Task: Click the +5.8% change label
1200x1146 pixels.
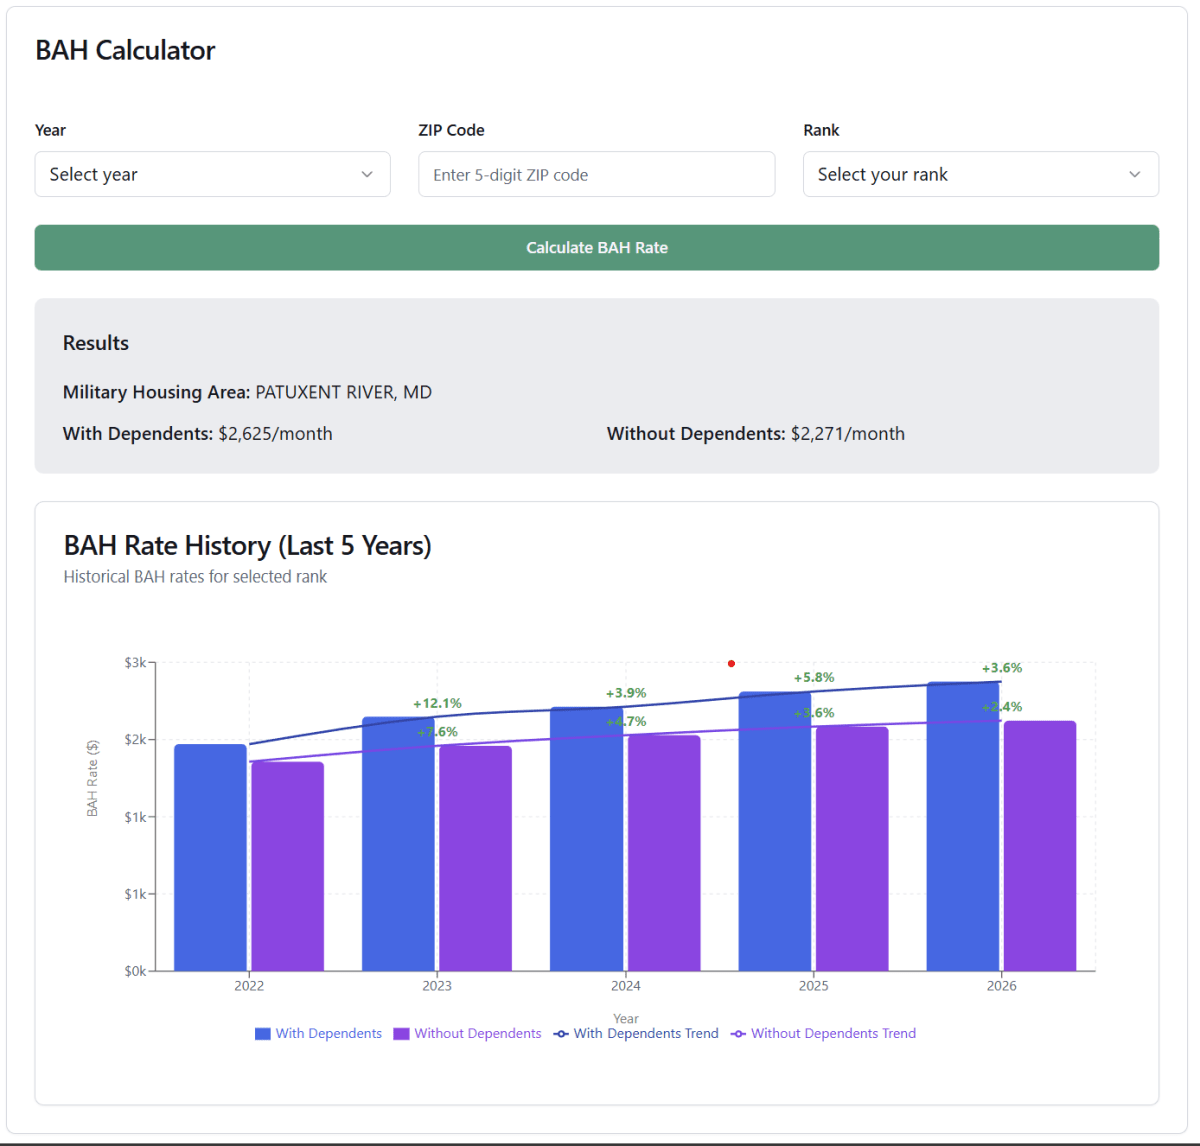Action: [x=814, y=677]
